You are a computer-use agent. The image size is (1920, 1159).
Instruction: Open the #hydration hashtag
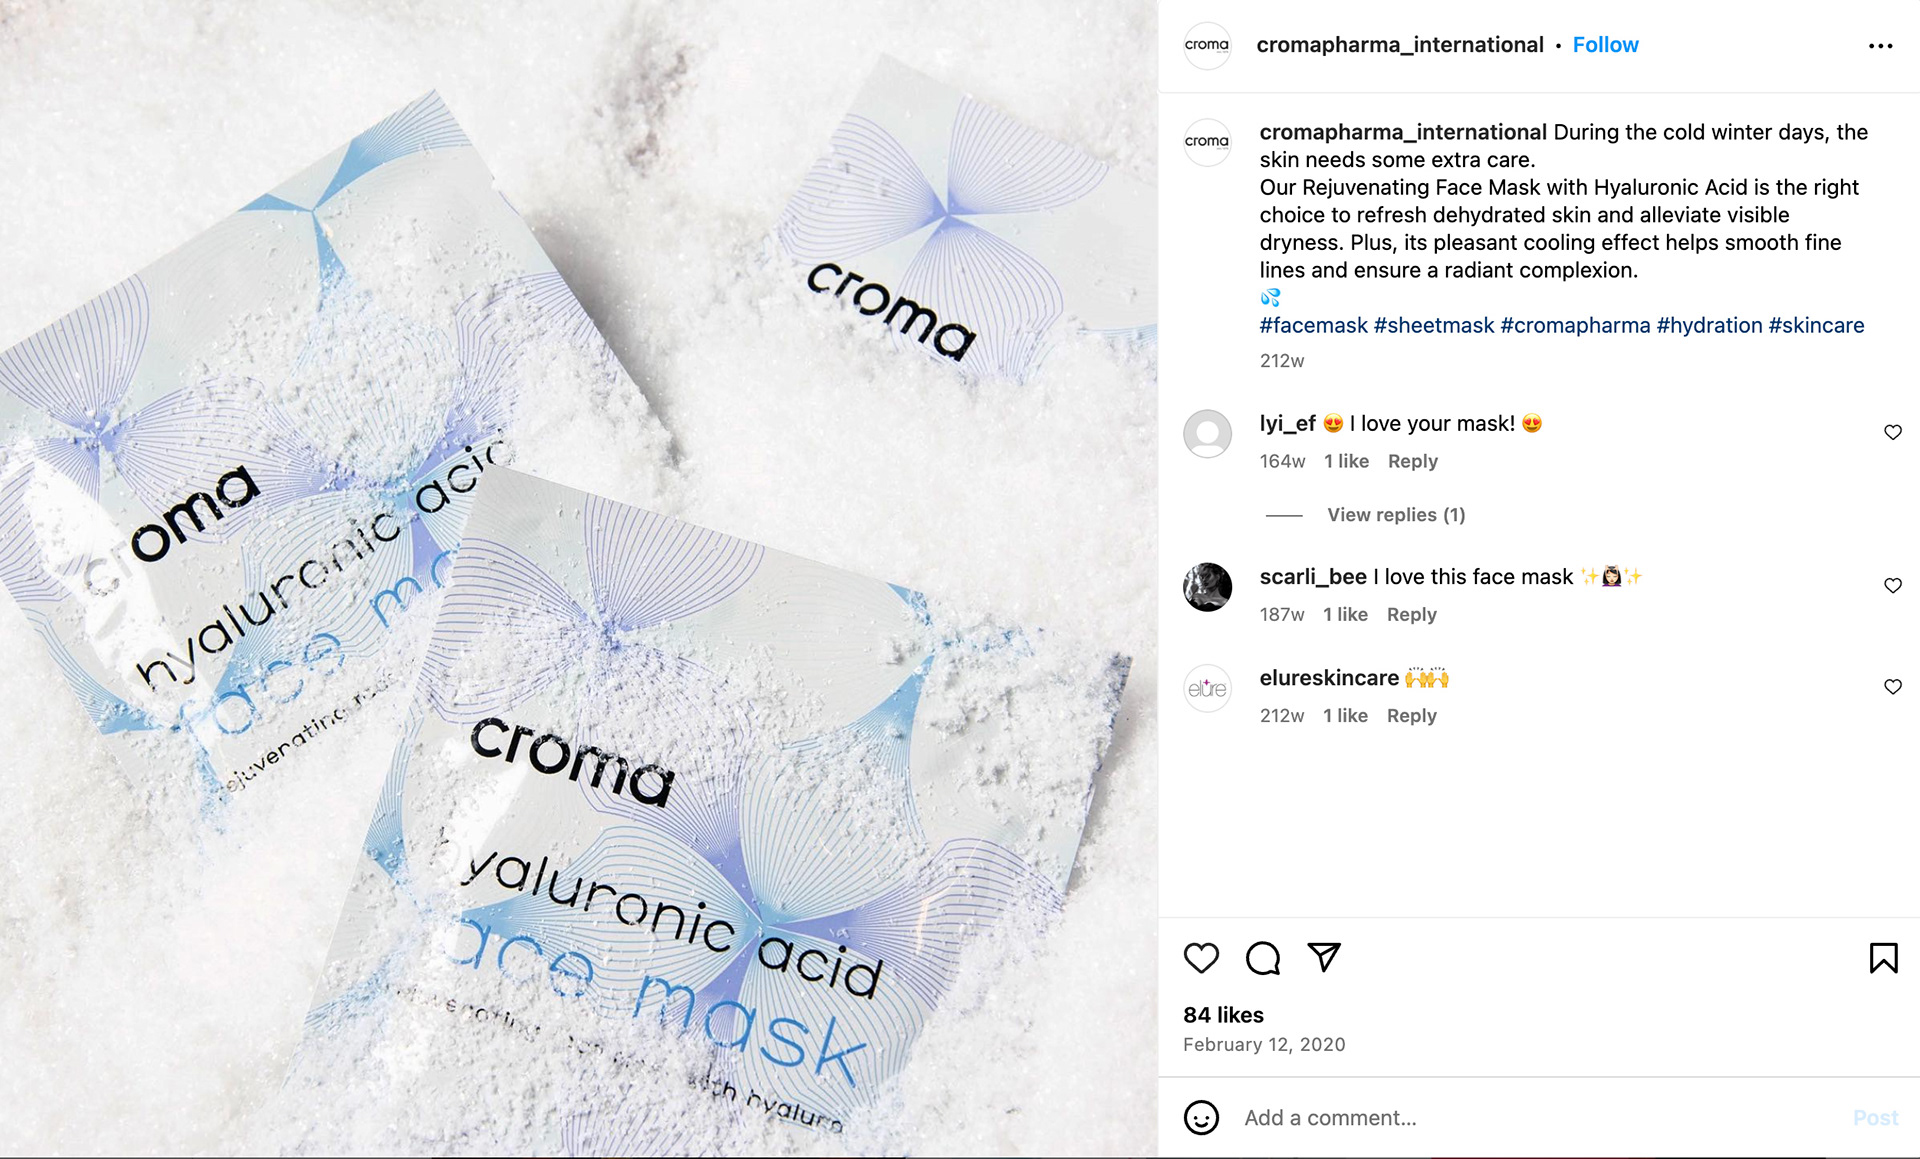1709,325
